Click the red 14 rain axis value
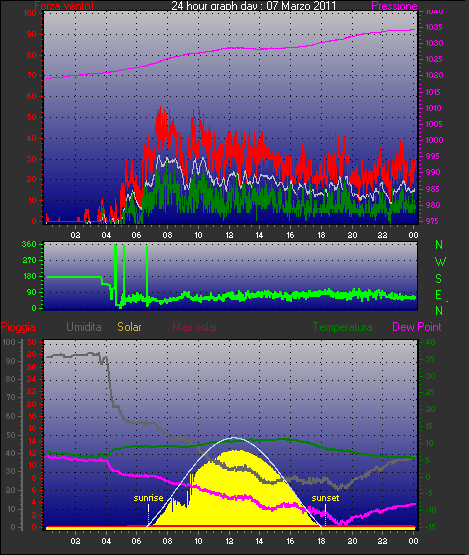The image size is (469, 555). [x=32, y=441]
